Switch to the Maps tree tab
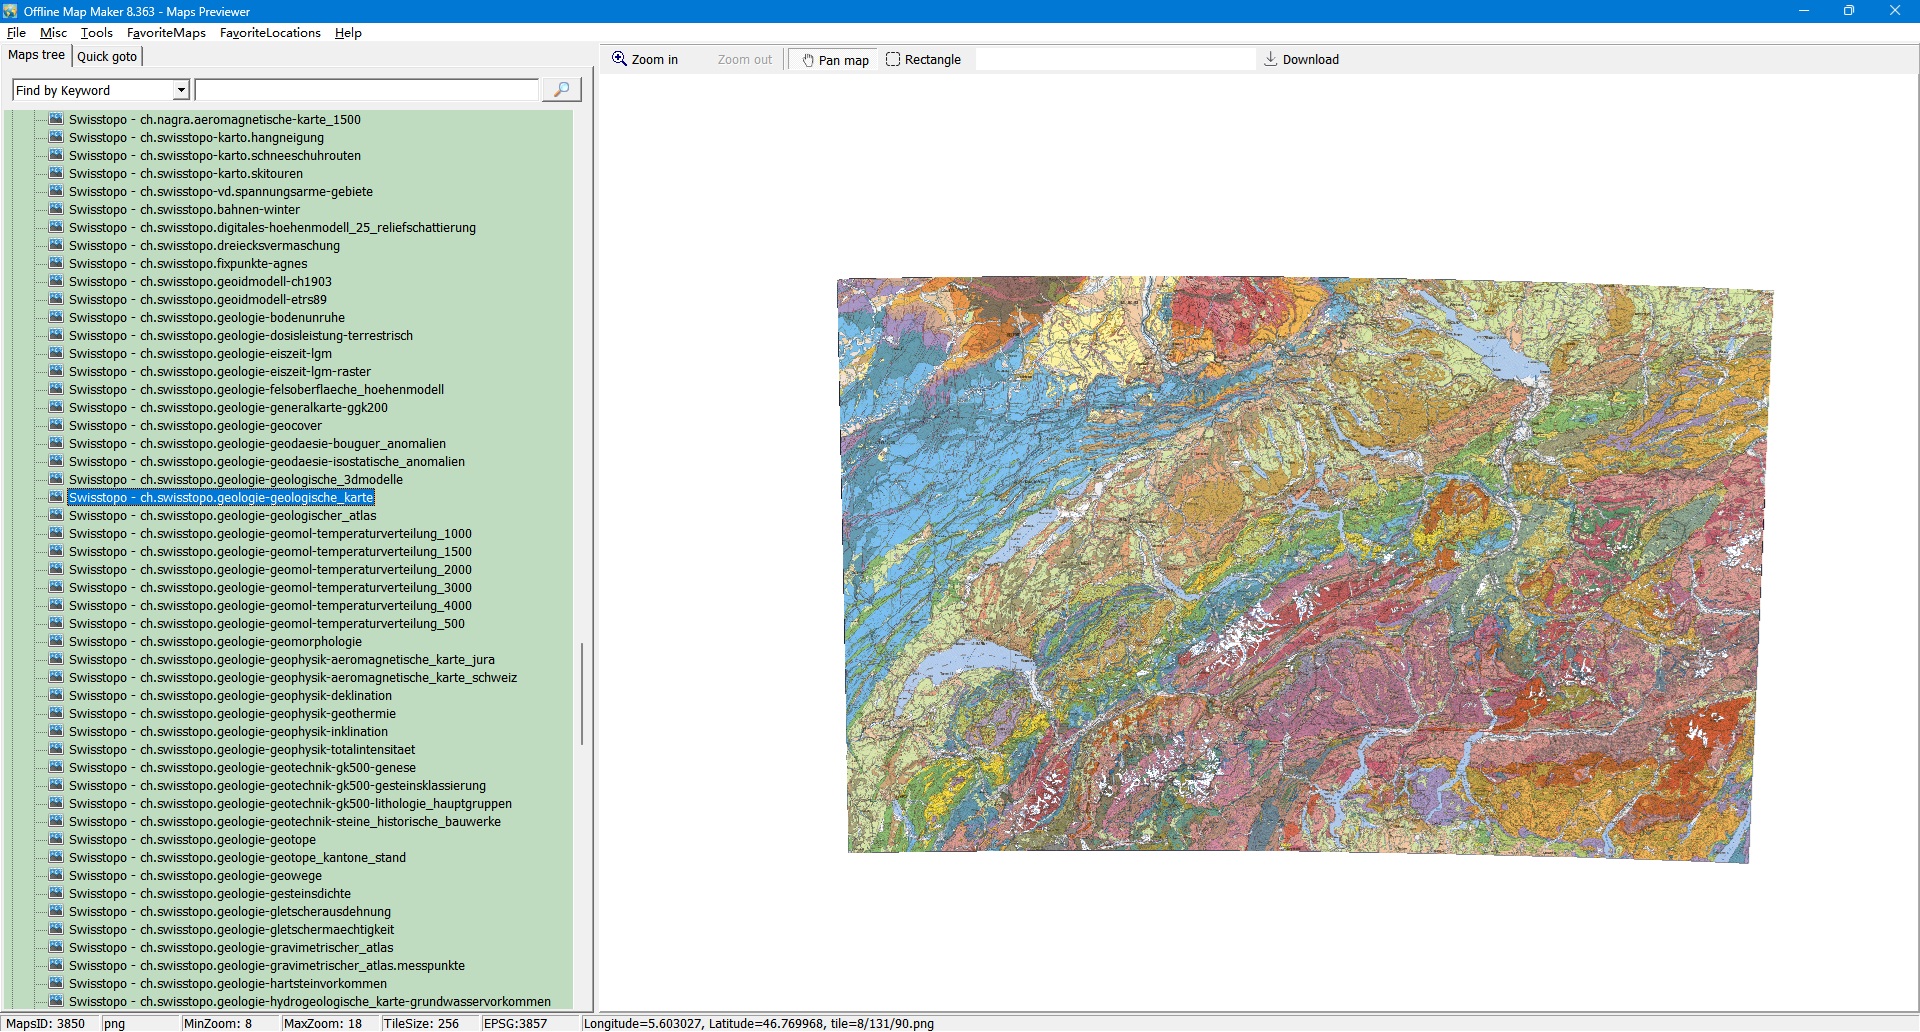The image size is (1920, 1032). (x=36, y=55)
